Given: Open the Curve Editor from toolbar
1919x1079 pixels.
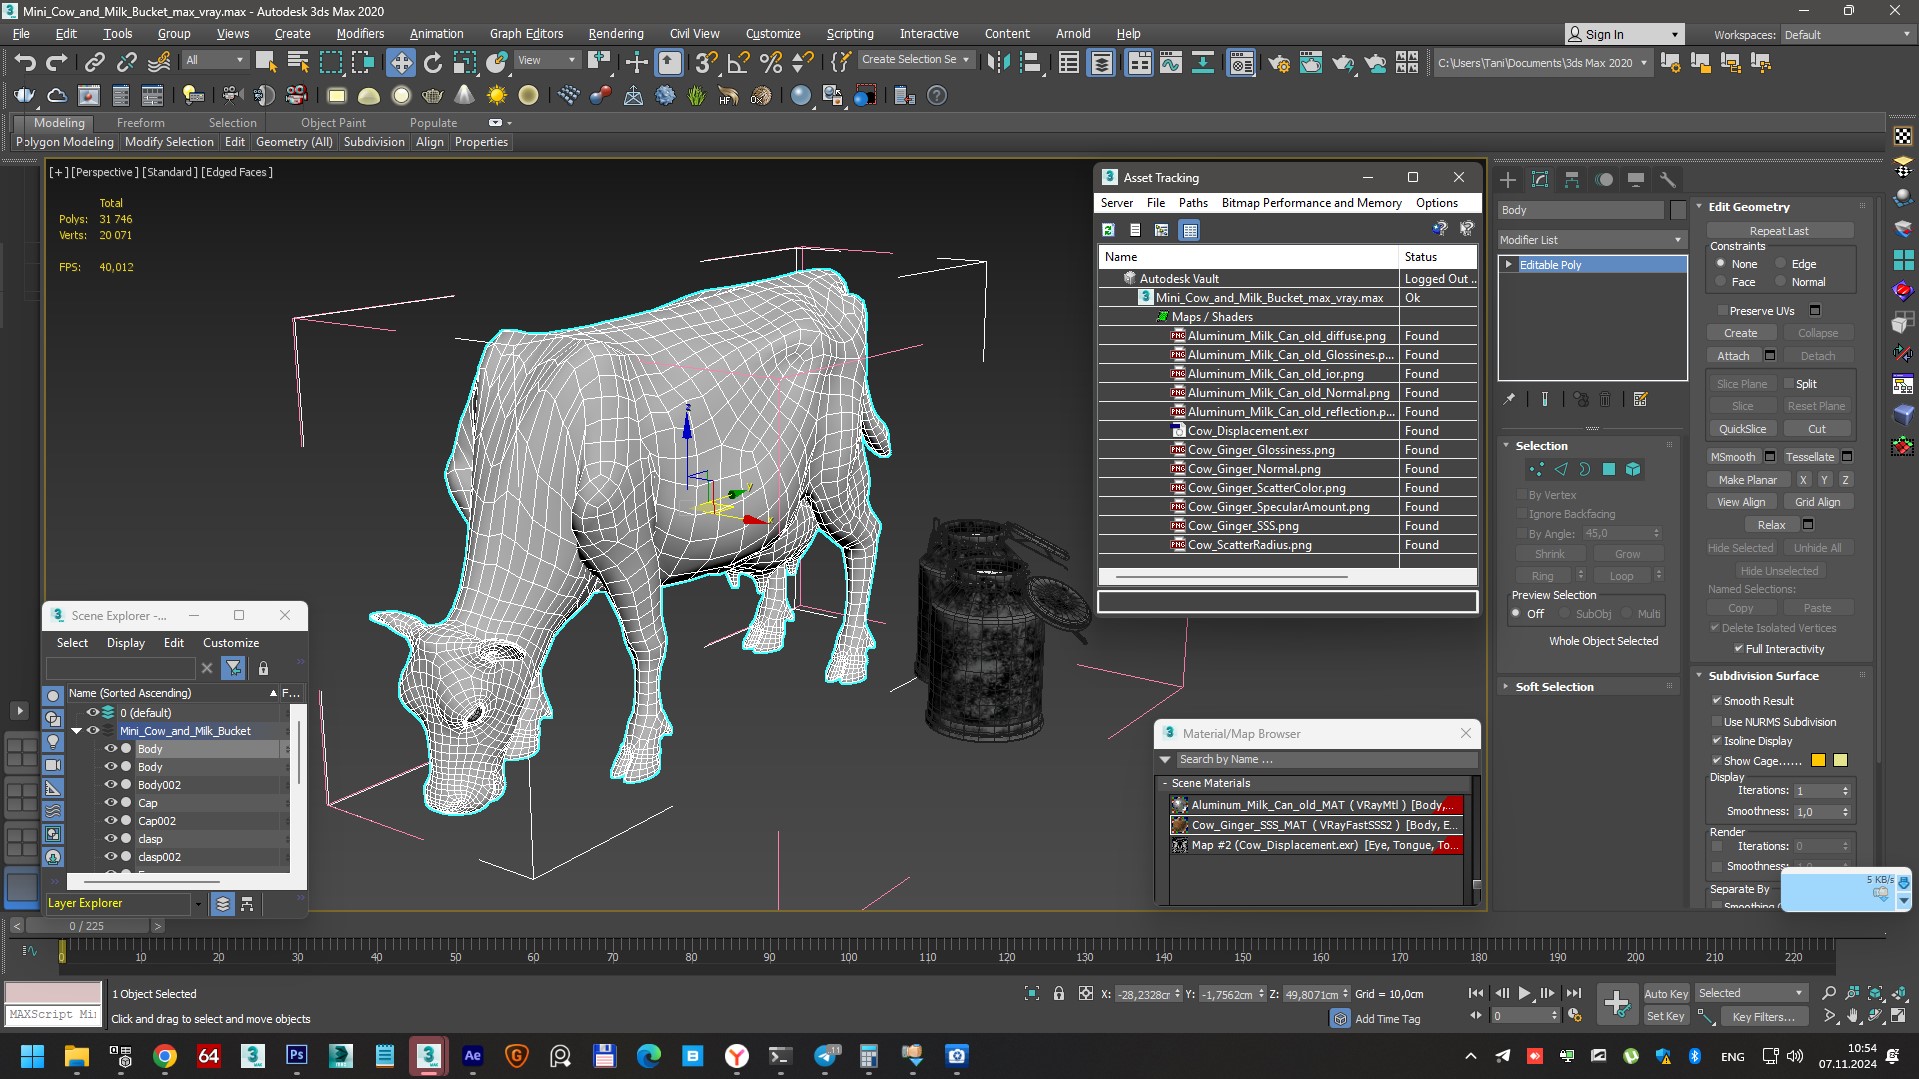Looking at the screenshot, I should pos(1170,63).
